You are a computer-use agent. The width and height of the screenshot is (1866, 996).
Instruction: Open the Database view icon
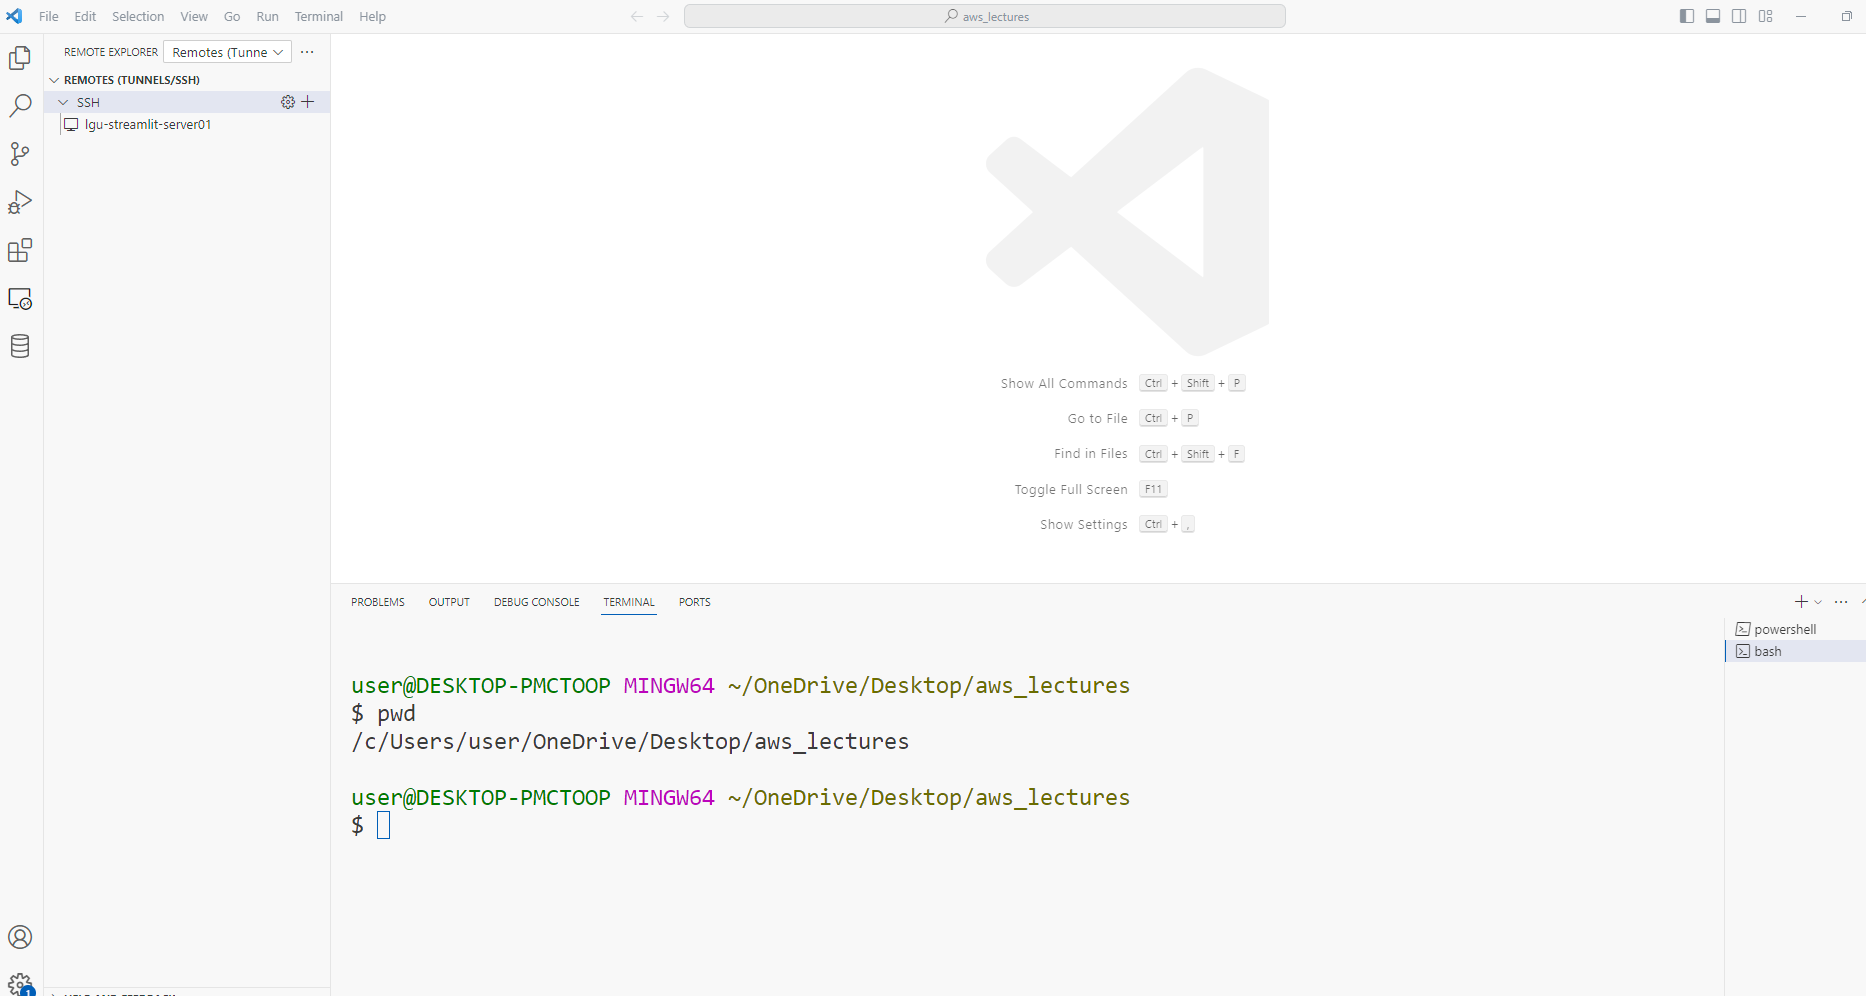tap(20, 346)
